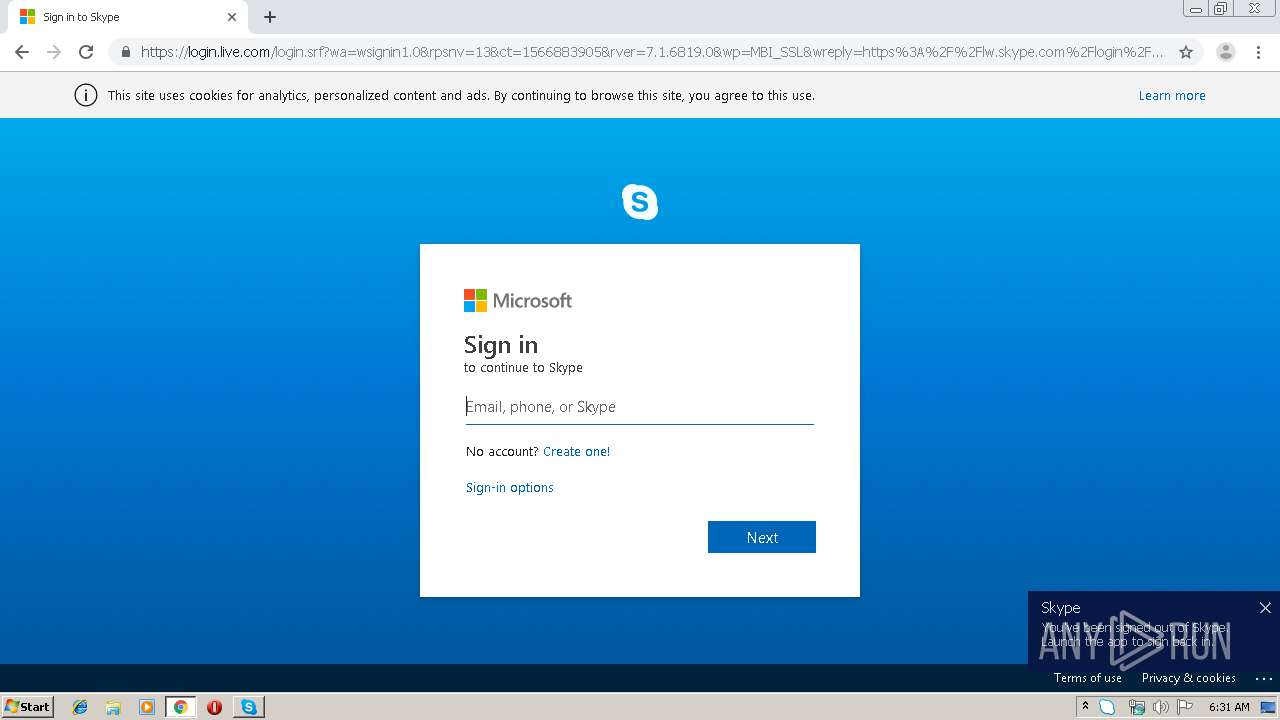
Task: Click the 'to continue to Skype' text
Action: pyautogui.click(x=523, y=368)
